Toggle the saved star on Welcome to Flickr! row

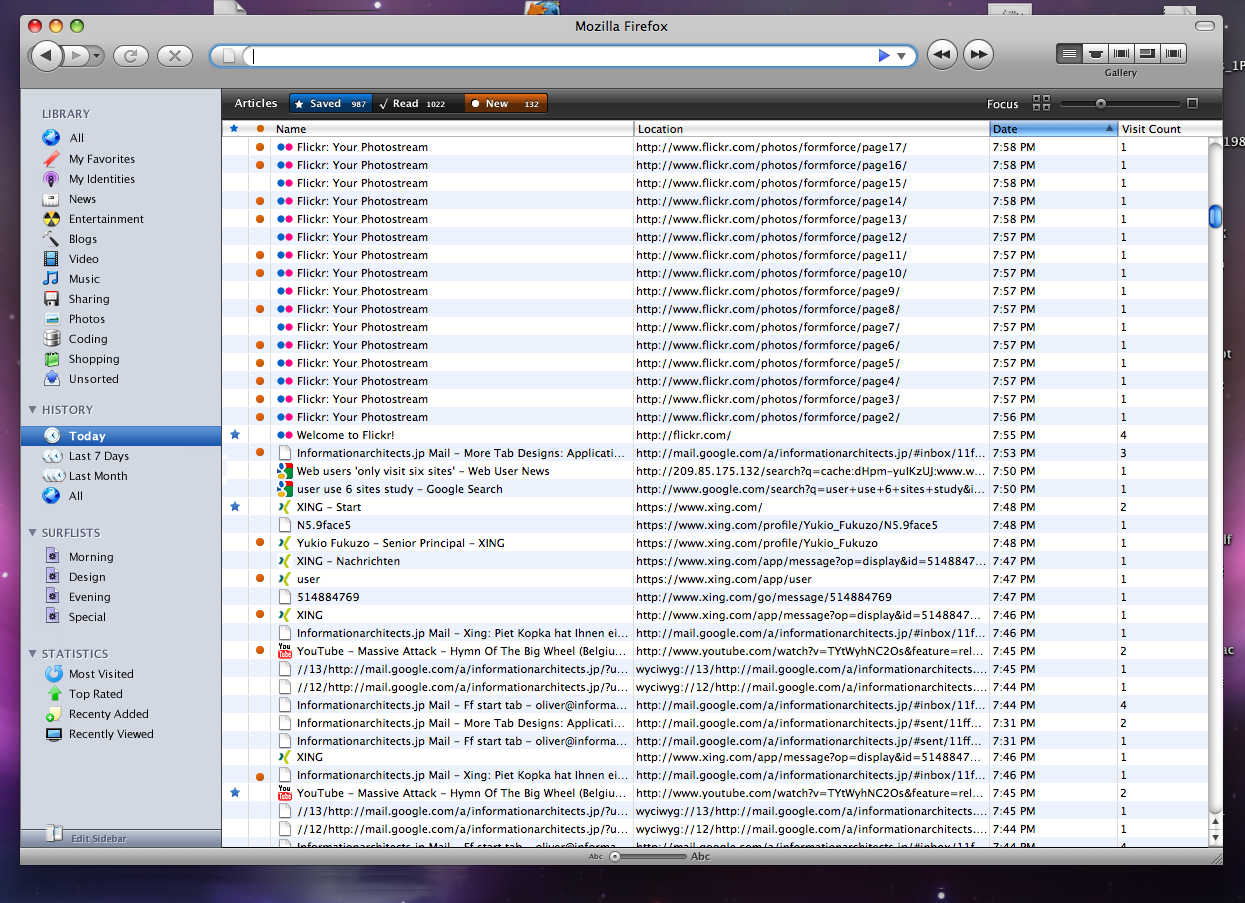click(235, 435)
